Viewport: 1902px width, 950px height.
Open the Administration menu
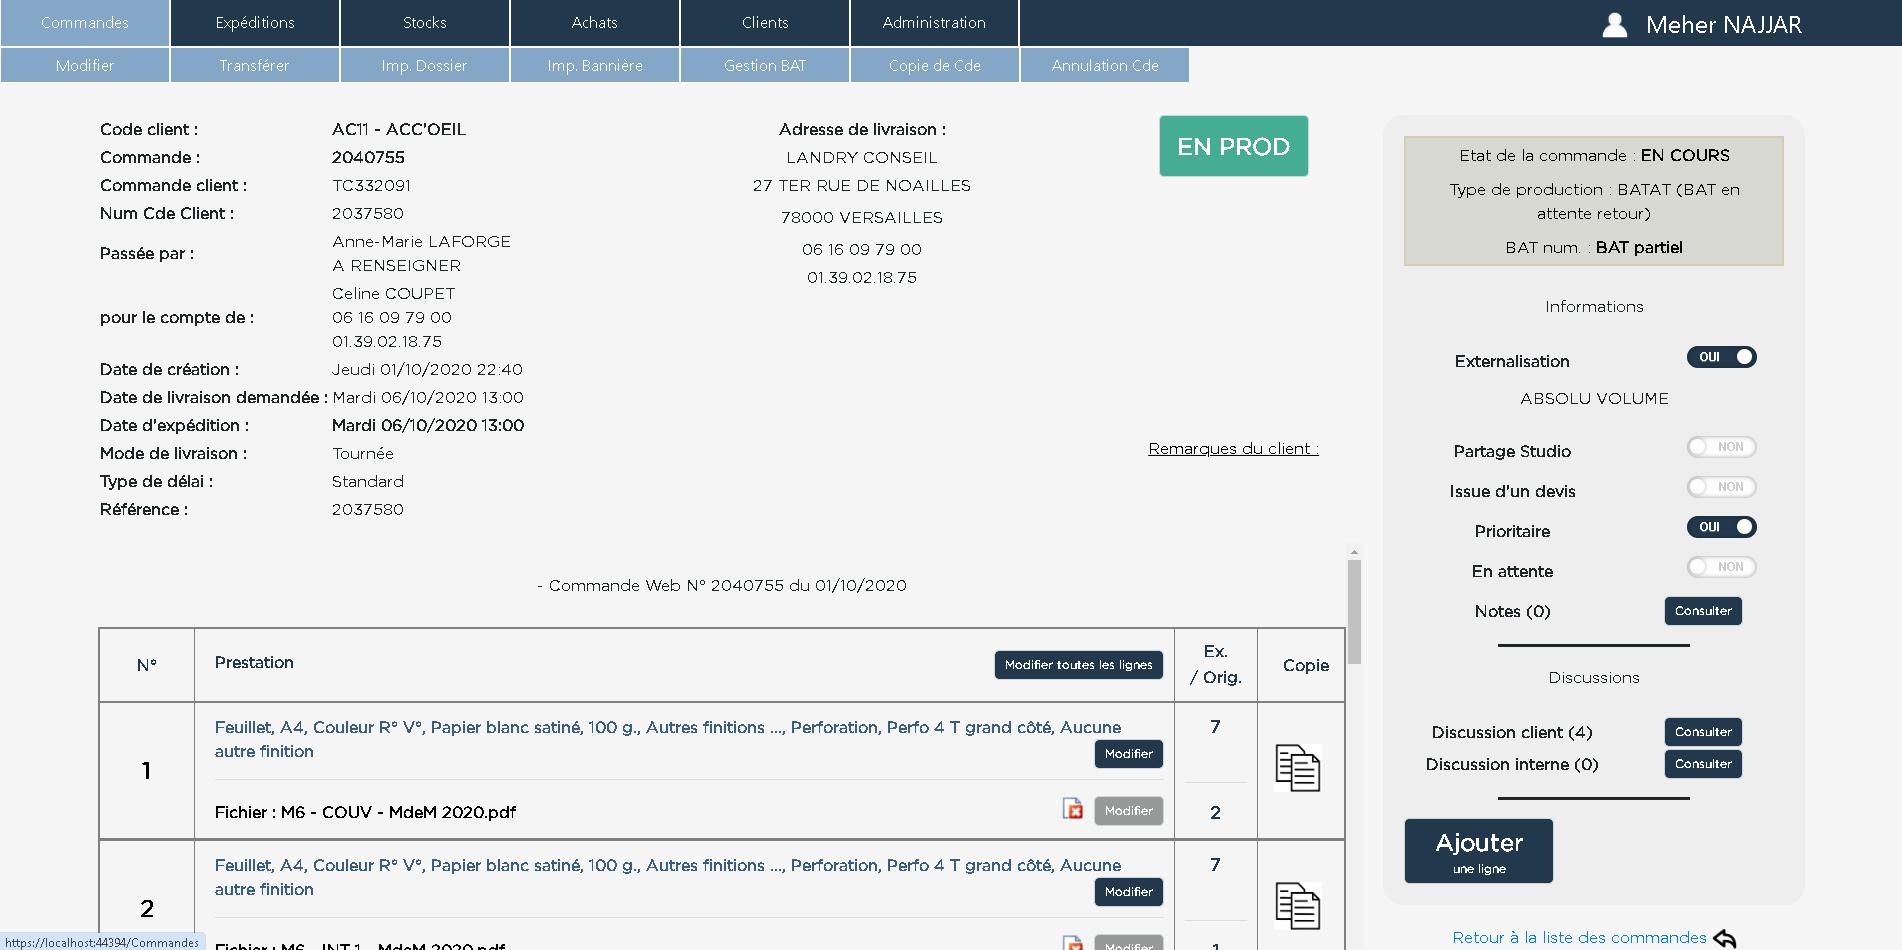click(x=933, y=22)
